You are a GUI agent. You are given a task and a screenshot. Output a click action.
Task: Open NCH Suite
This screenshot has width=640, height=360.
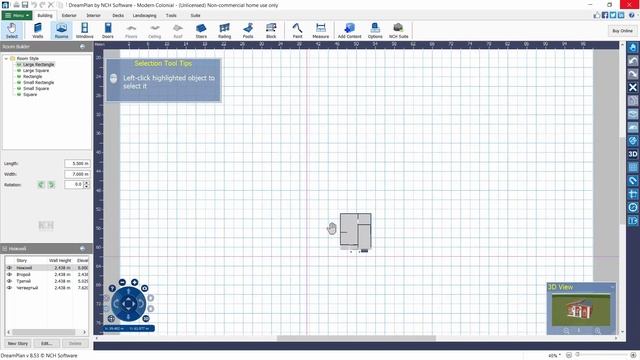[x=398, y=31]
